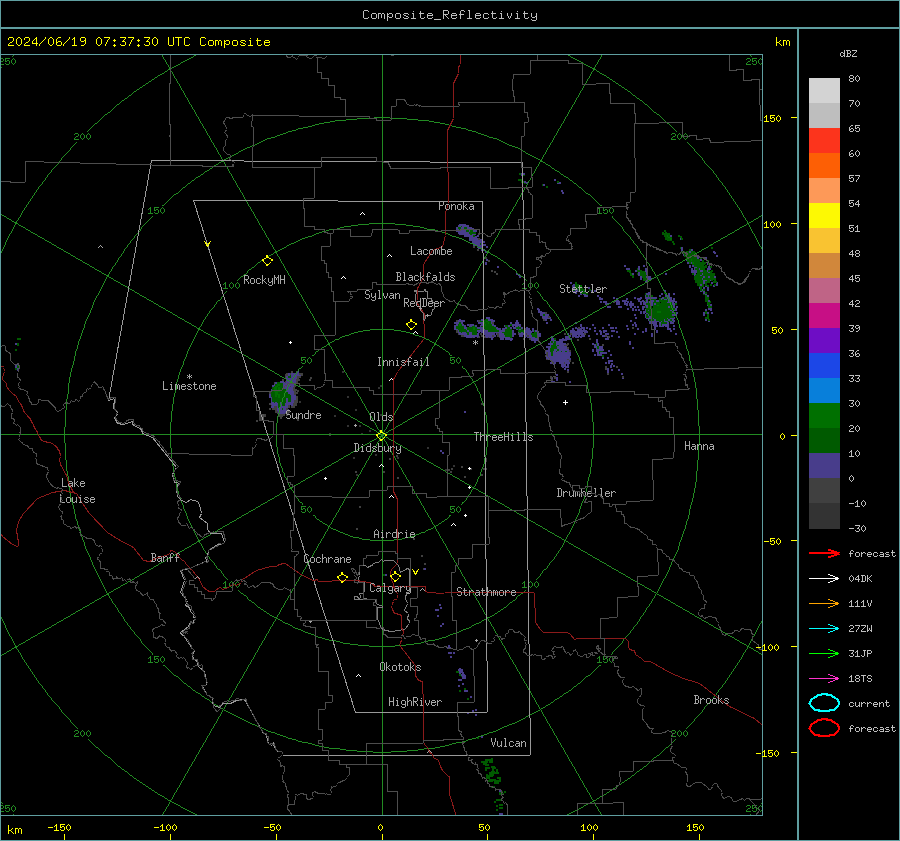
Task: Click the Stettler label
Action: [583, 289]
